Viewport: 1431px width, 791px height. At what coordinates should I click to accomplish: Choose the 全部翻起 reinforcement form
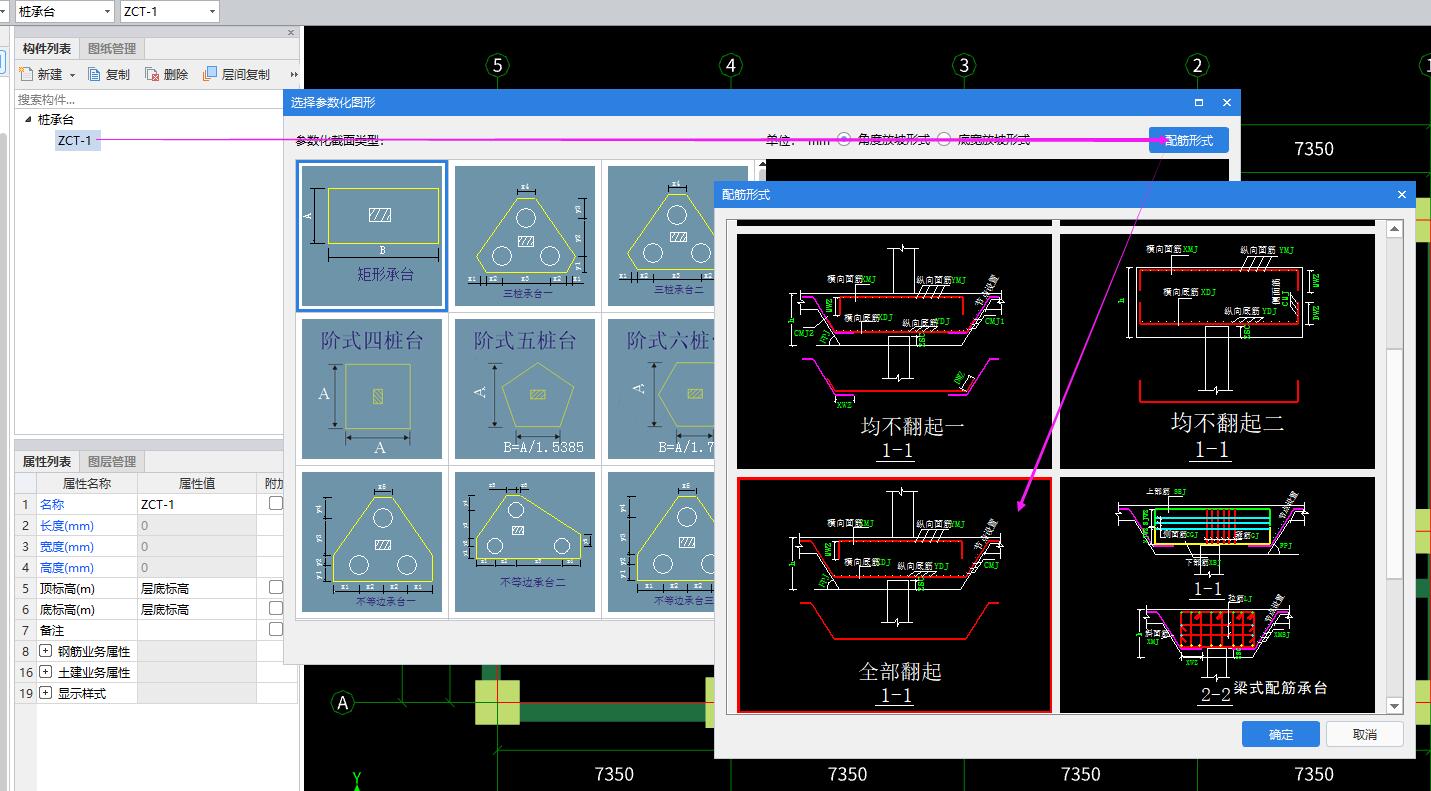click(x=895, y=595)
